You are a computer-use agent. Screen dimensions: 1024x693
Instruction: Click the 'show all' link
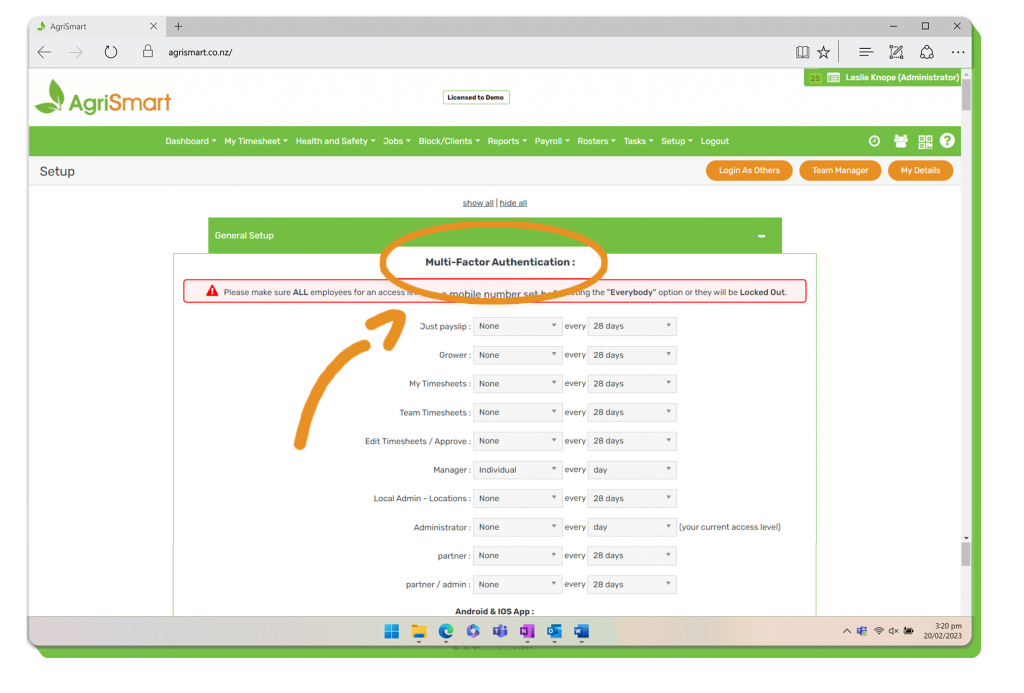coord(477,203)
